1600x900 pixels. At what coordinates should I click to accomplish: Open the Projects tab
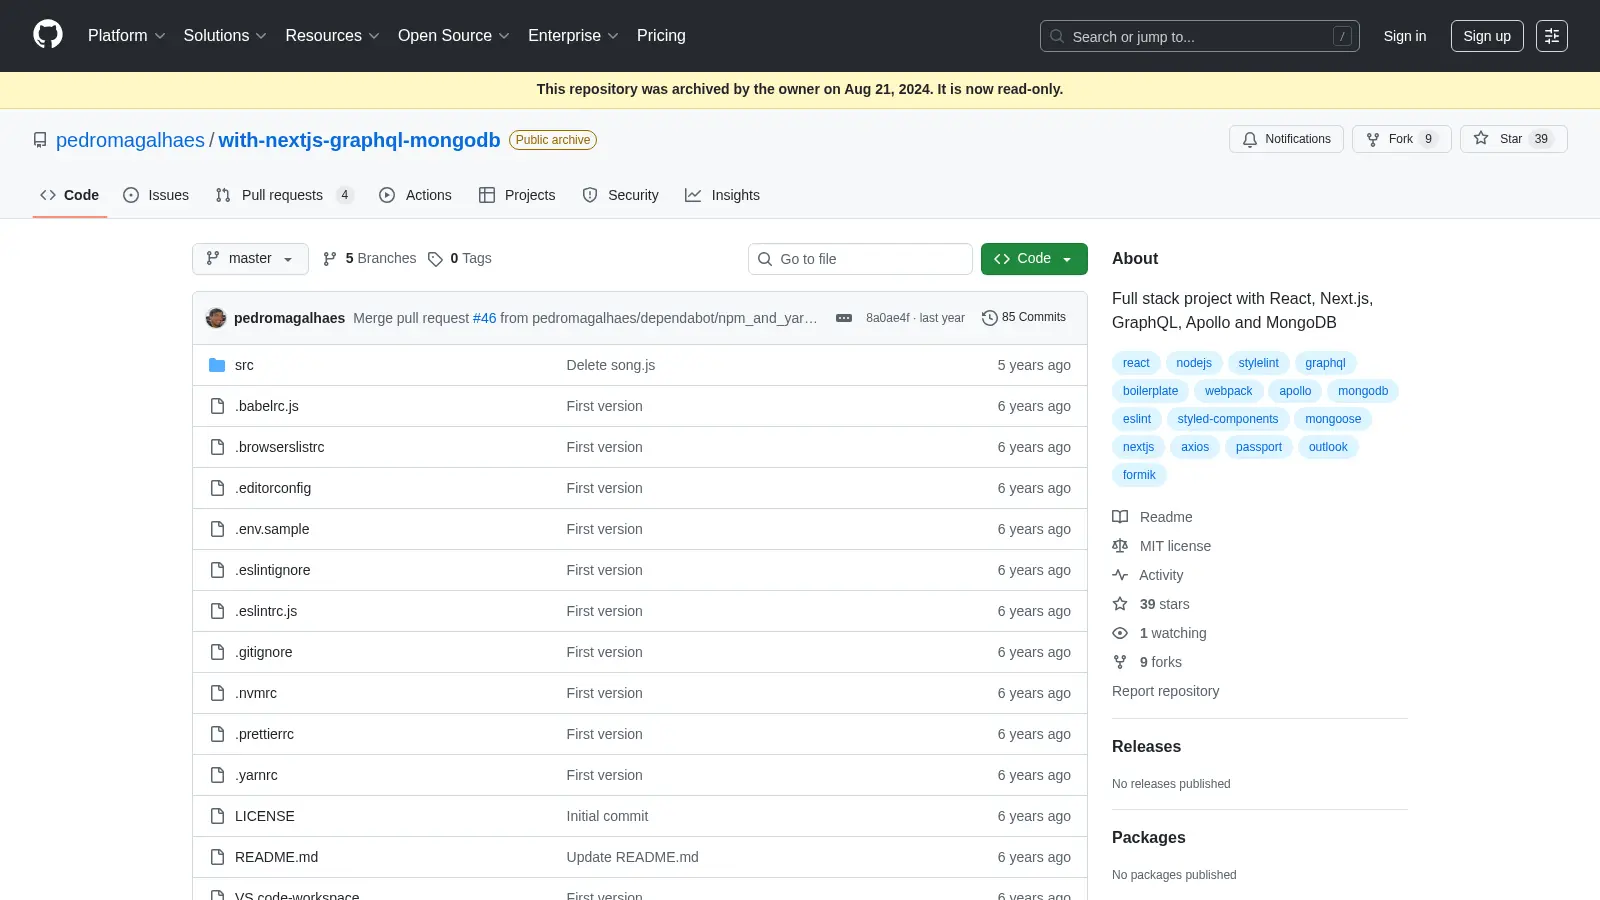[517, 195]
